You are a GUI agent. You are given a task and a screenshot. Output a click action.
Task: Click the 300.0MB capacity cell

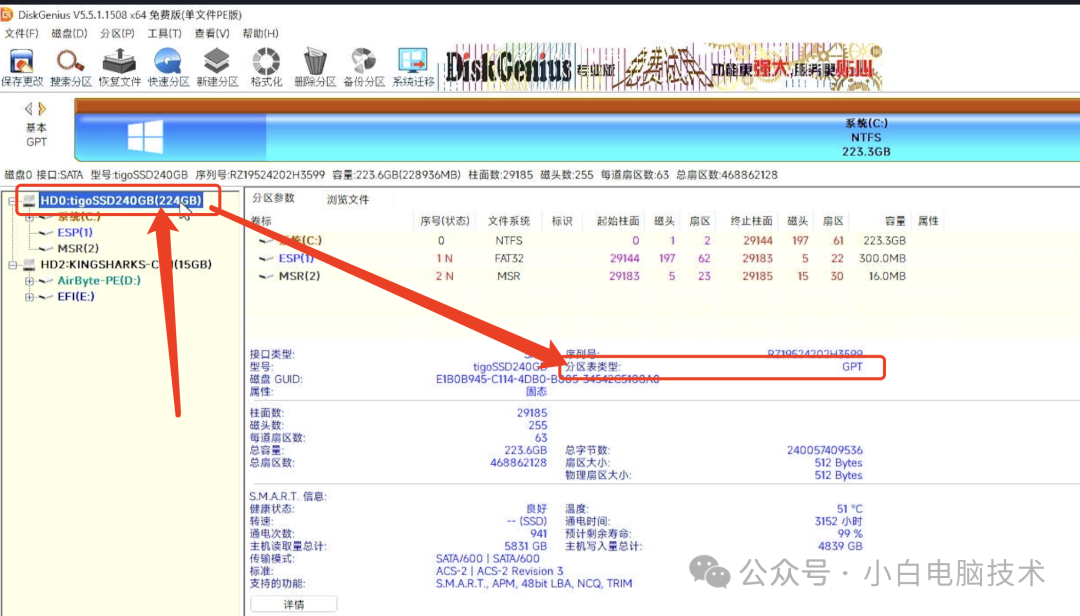click(x=882, y=258)
